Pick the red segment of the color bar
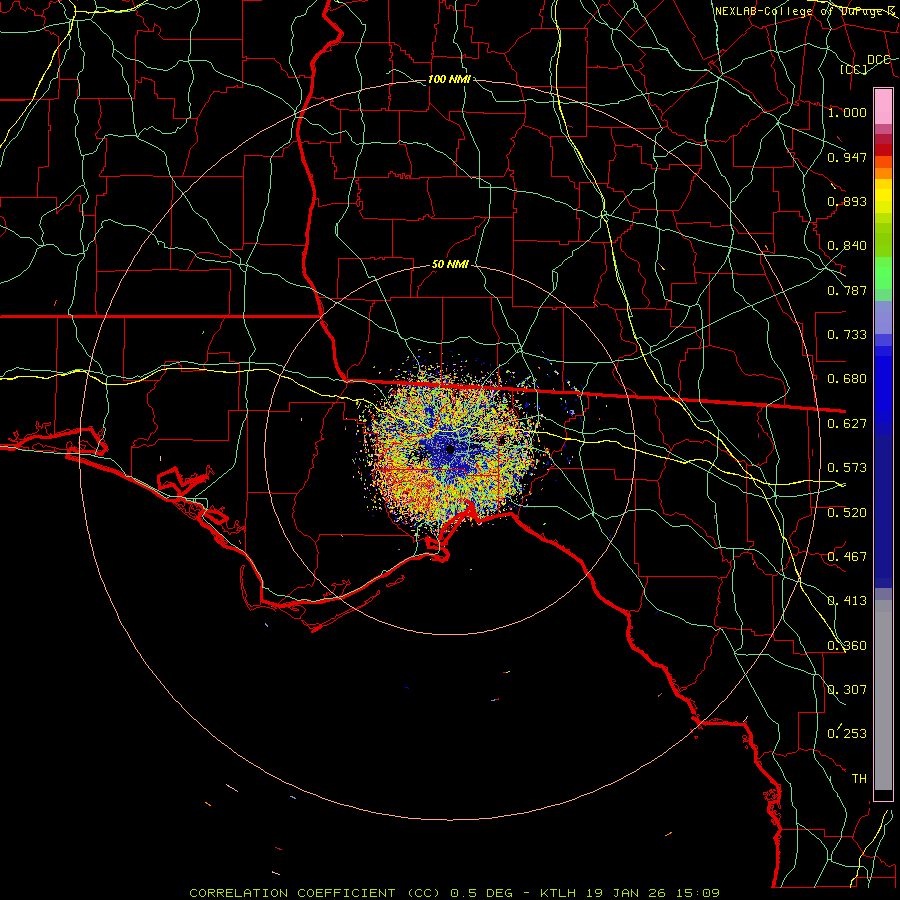The image size is (900, 900). pos(883,150)
